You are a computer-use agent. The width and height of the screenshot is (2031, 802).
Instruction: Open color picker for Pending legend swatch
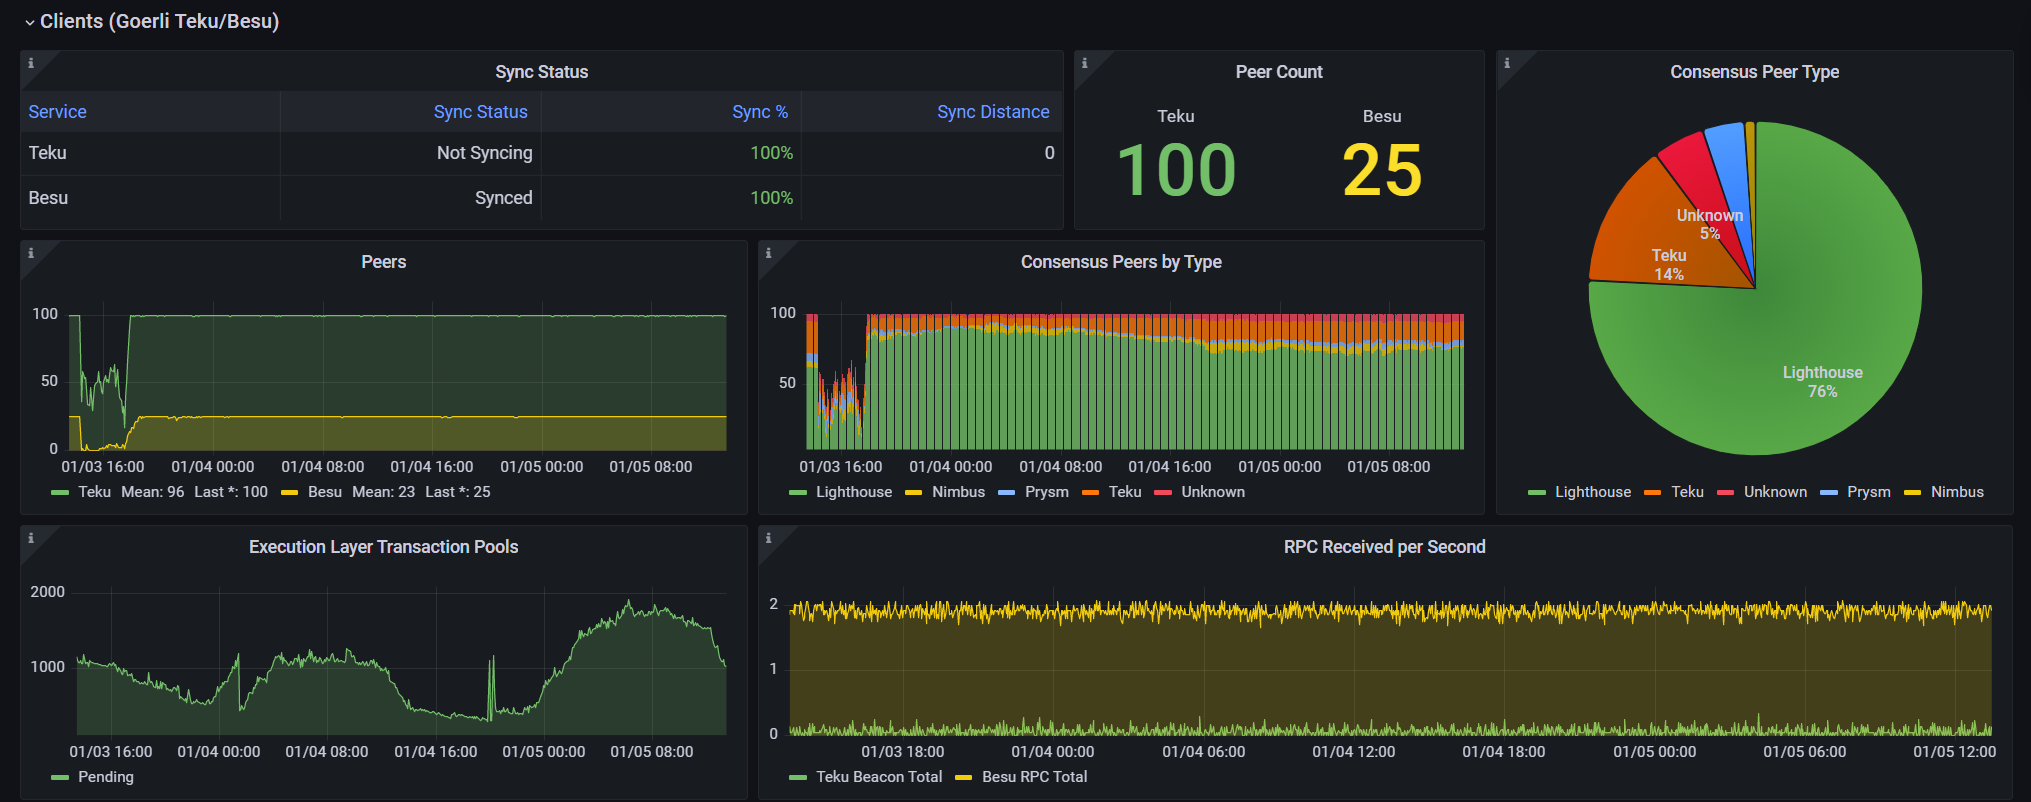tap(60, 778)
